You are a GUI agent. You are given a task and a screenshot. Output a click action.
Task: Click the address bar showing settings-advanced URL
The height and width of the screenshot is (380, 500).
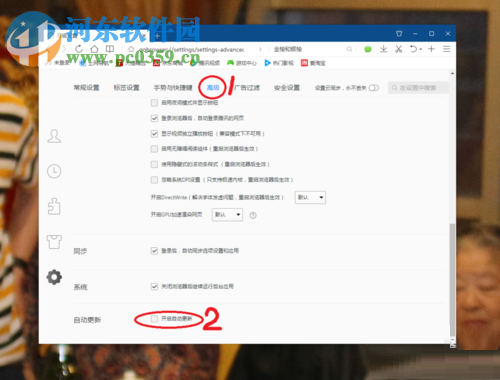point(192,49)
